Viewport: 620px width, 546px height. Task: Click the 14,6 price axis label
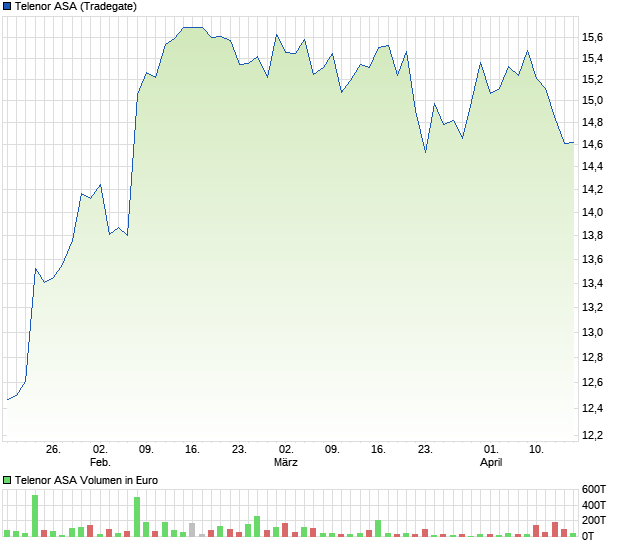point(592,144)
